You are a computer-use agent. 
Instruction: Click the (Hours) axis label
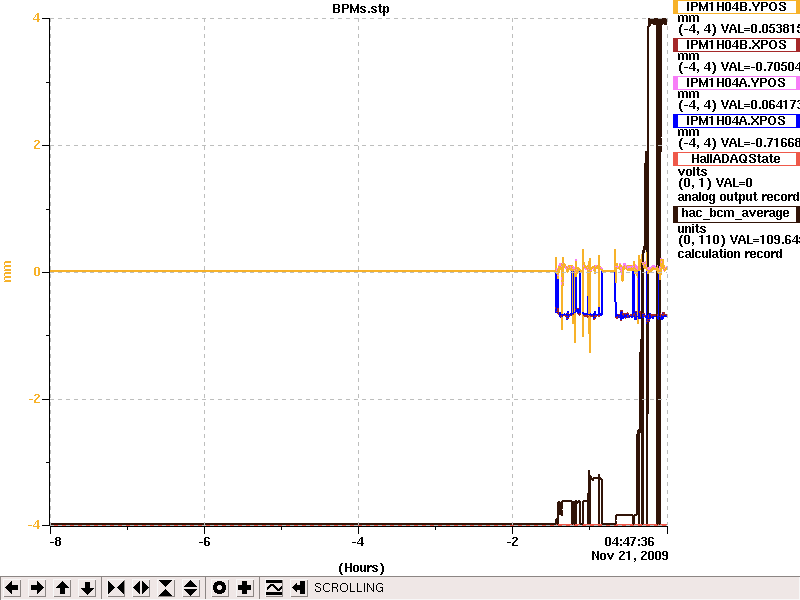pos(361,568)
